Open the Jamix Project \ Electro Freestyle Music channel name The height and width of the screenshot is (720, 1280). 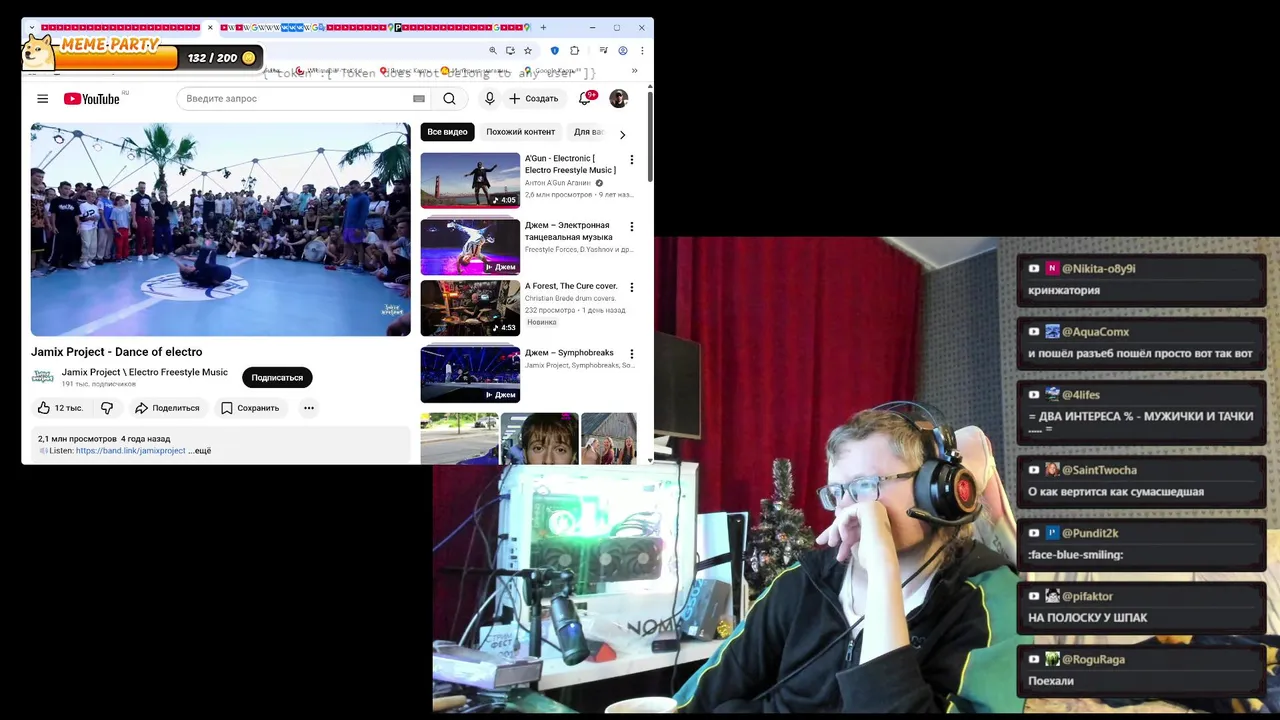pos(145,372)
